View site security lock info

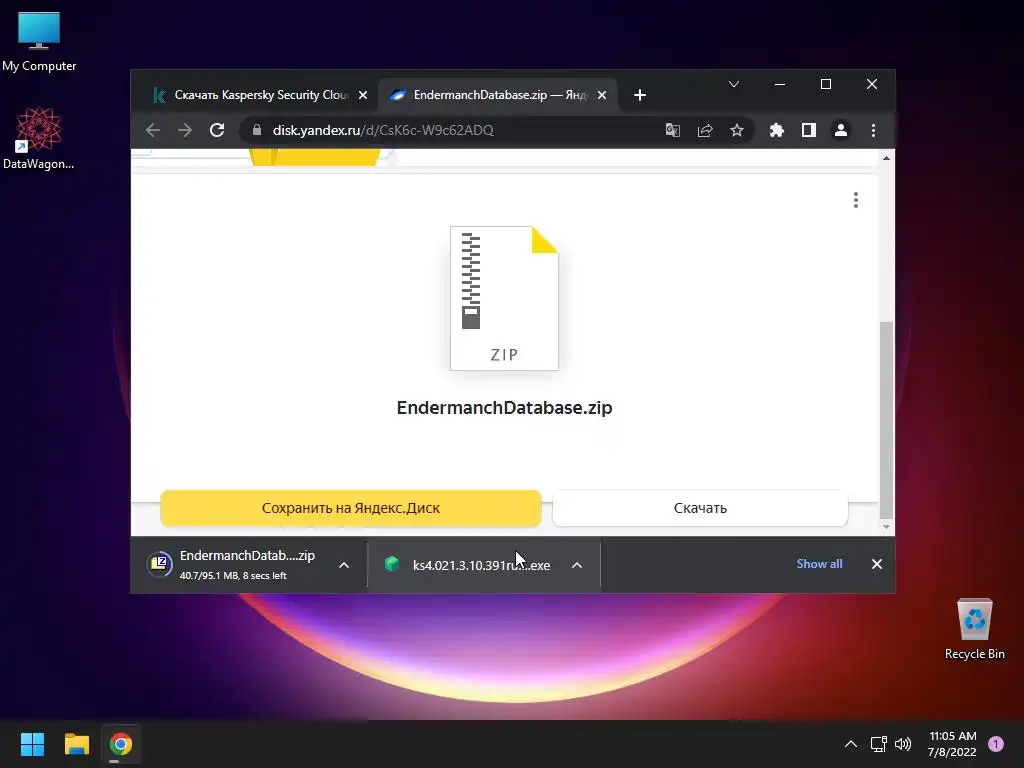(257, 131)
